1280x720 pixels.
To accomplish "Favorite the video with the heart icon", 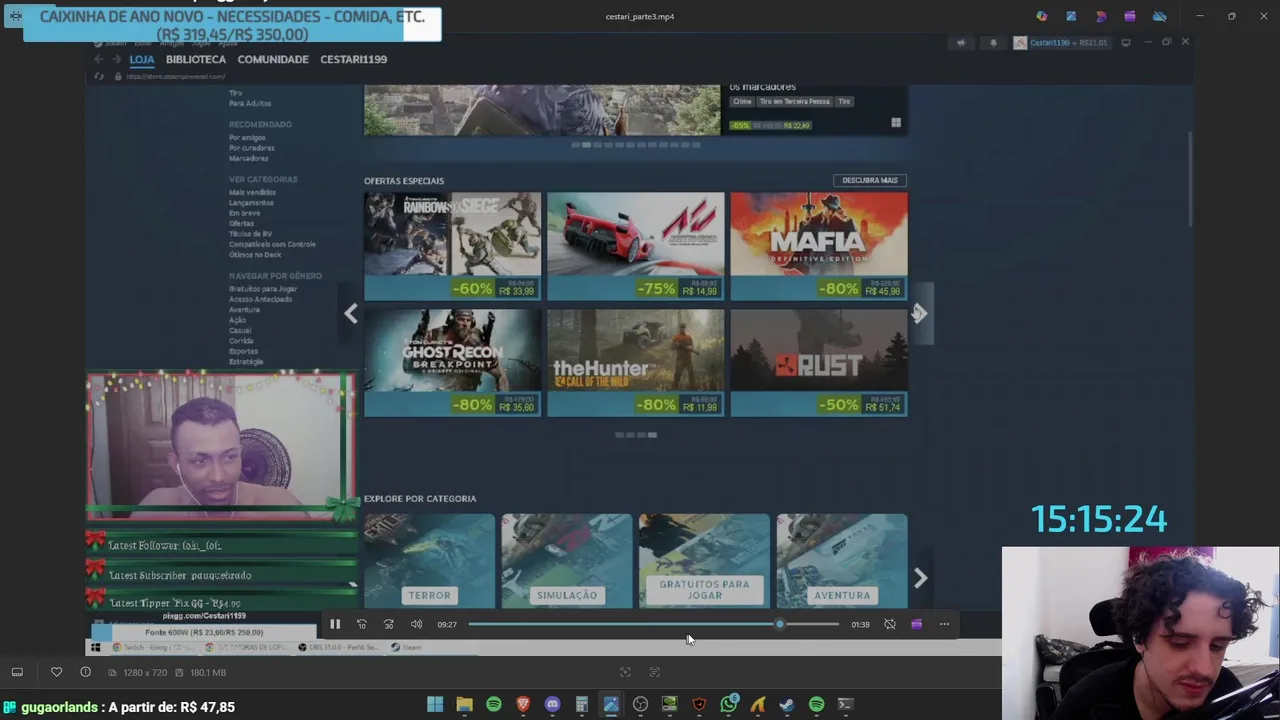I will (x=56, y=672).
